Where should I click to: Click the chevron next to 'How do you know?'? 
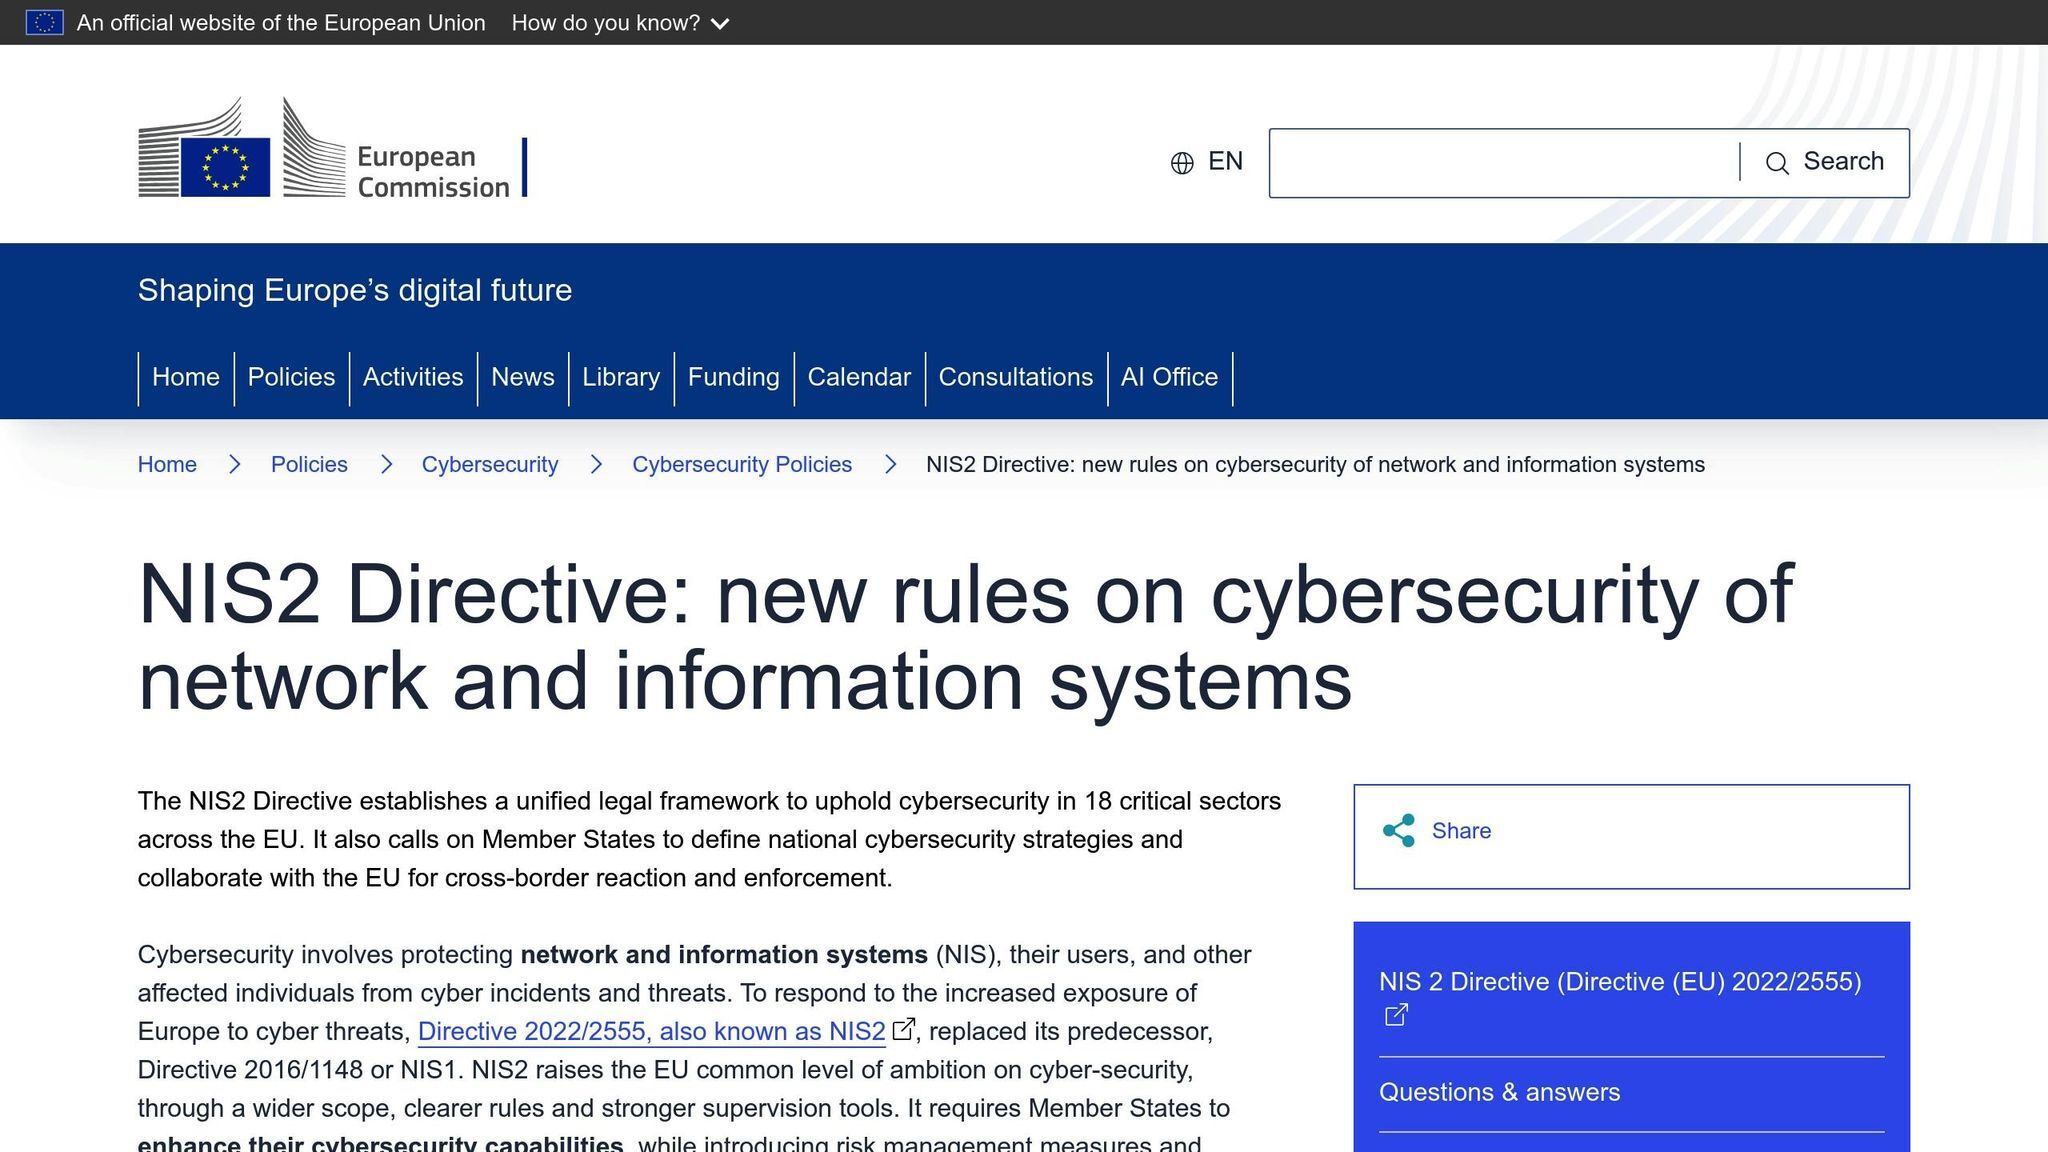coord(720,24)
